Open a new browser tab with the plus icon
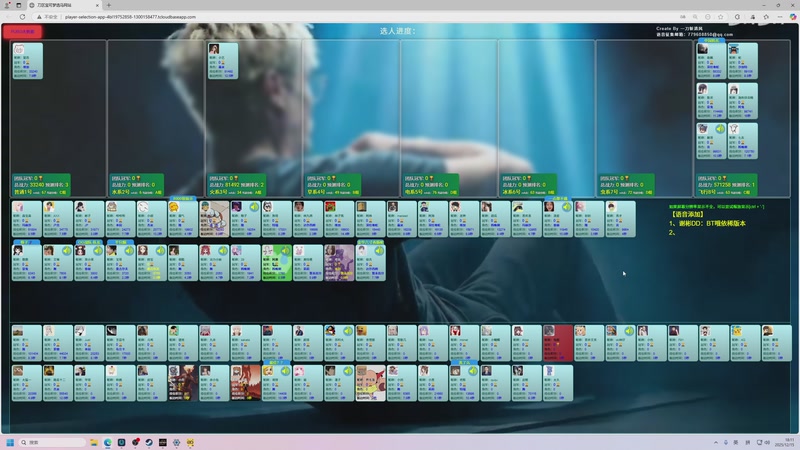The height and width of the screenshot is (450, 800). 109,5
